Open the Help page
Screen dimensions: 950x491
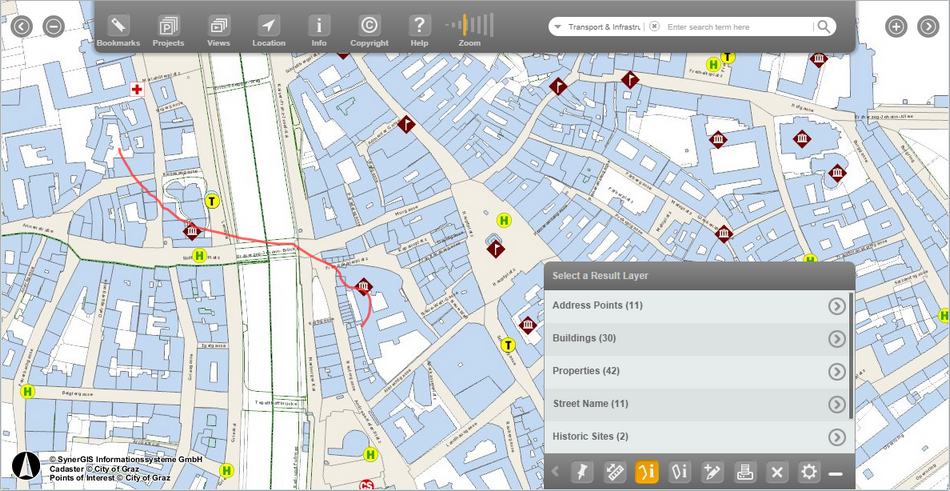pos(419,31)
